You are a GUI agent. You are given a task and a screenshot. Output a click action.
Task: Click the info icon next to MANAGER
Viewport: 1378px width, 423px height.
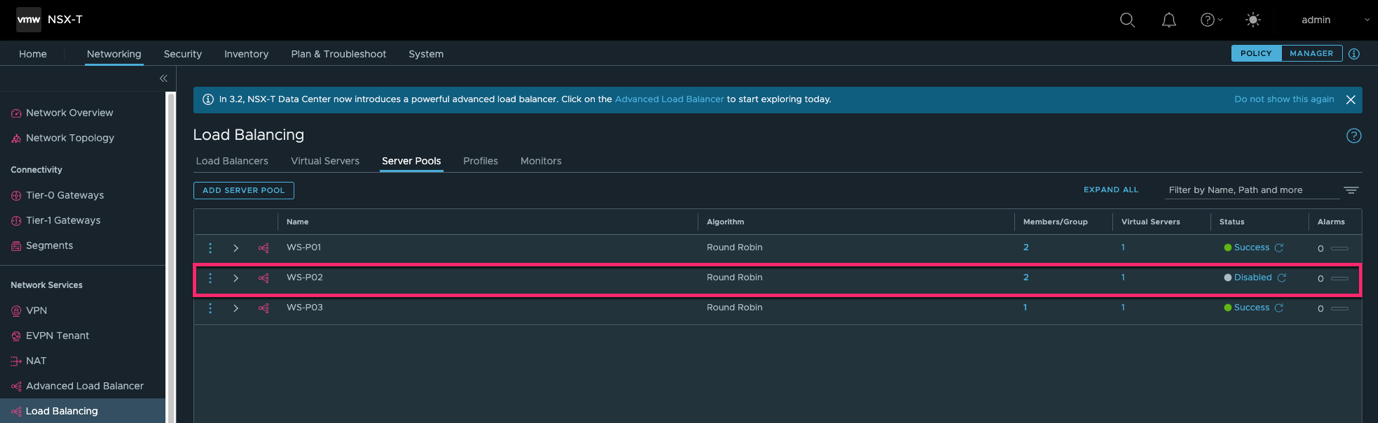[1354, 54]
